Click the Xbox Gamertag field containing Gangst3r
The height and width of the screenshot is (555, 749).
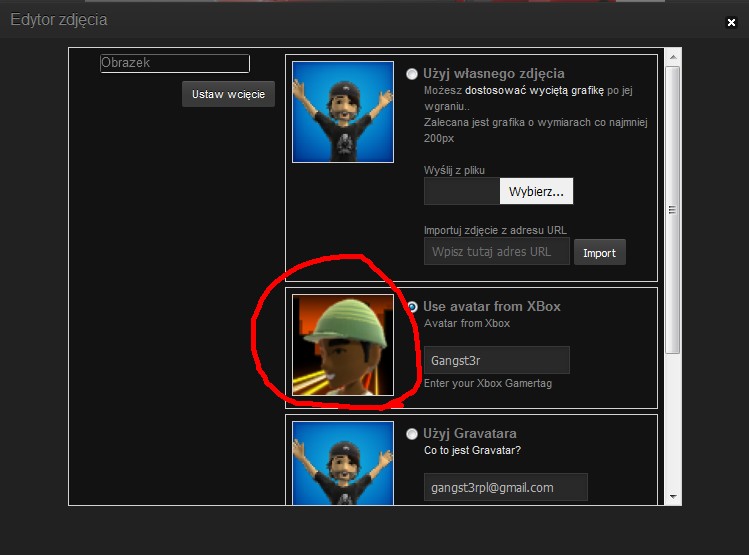(496, 360)
